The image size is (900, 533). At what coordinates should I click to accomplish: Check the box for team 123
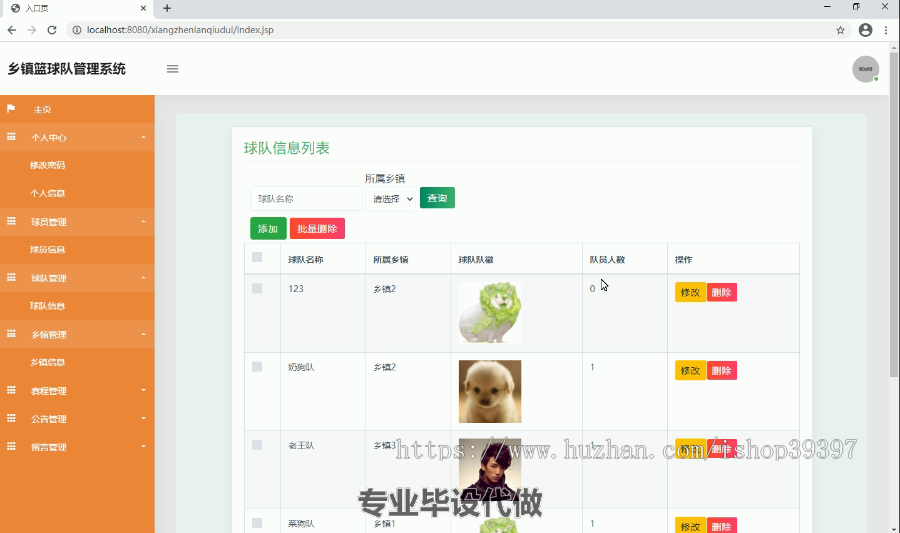click(x=257, y=288)
